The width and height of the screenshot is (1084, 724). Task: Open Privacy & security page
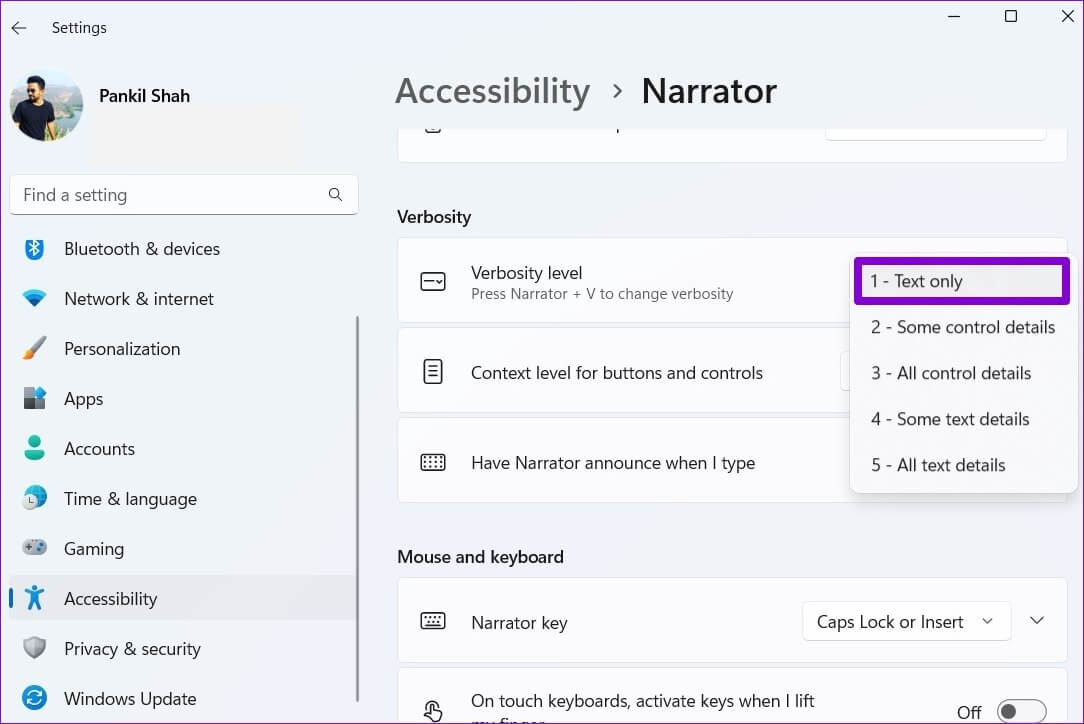[x=183, y=649]
